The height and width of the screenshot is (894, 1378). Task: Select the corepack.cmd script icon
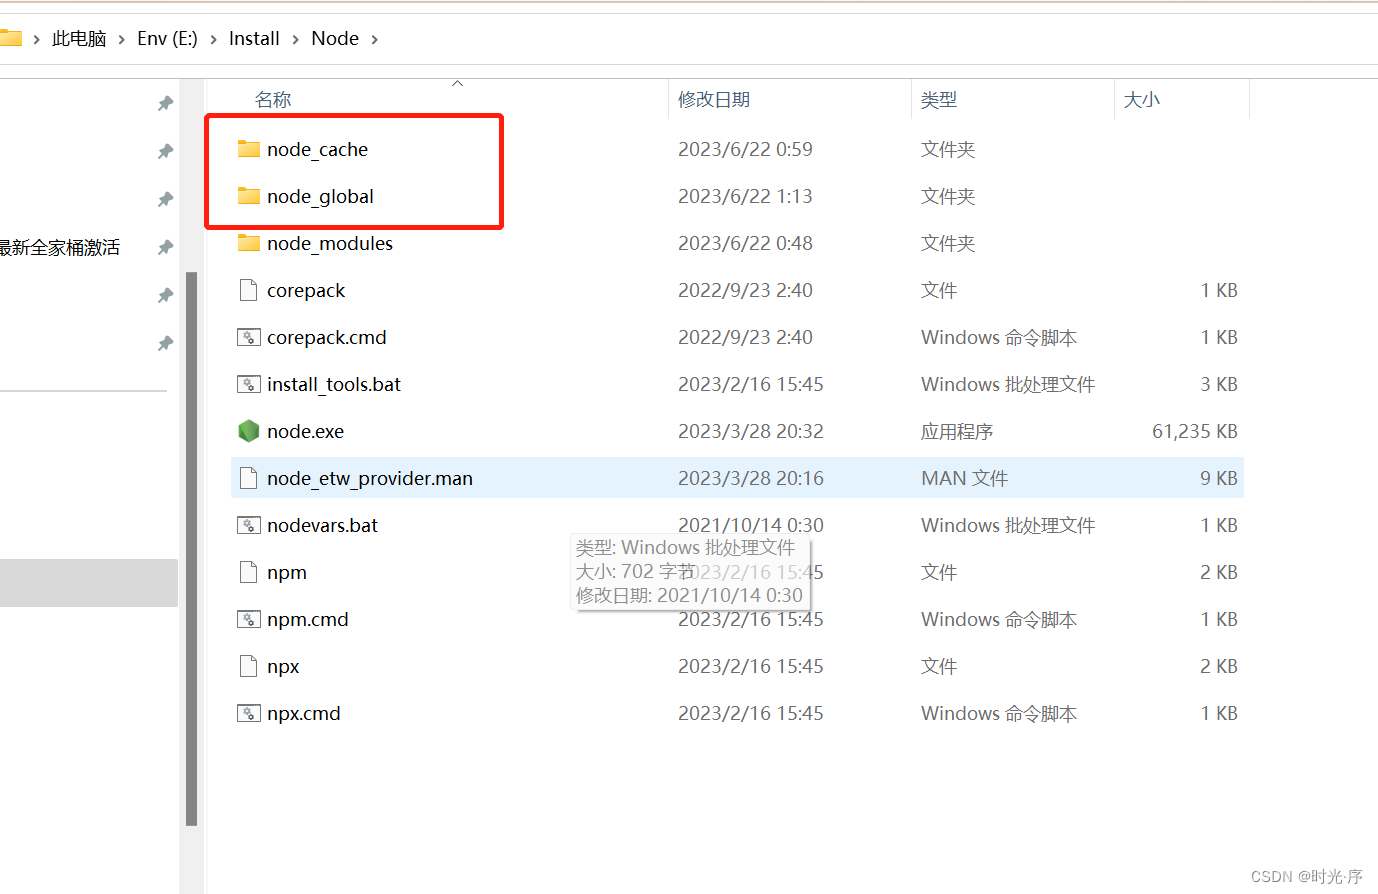(x=249, y=337)
